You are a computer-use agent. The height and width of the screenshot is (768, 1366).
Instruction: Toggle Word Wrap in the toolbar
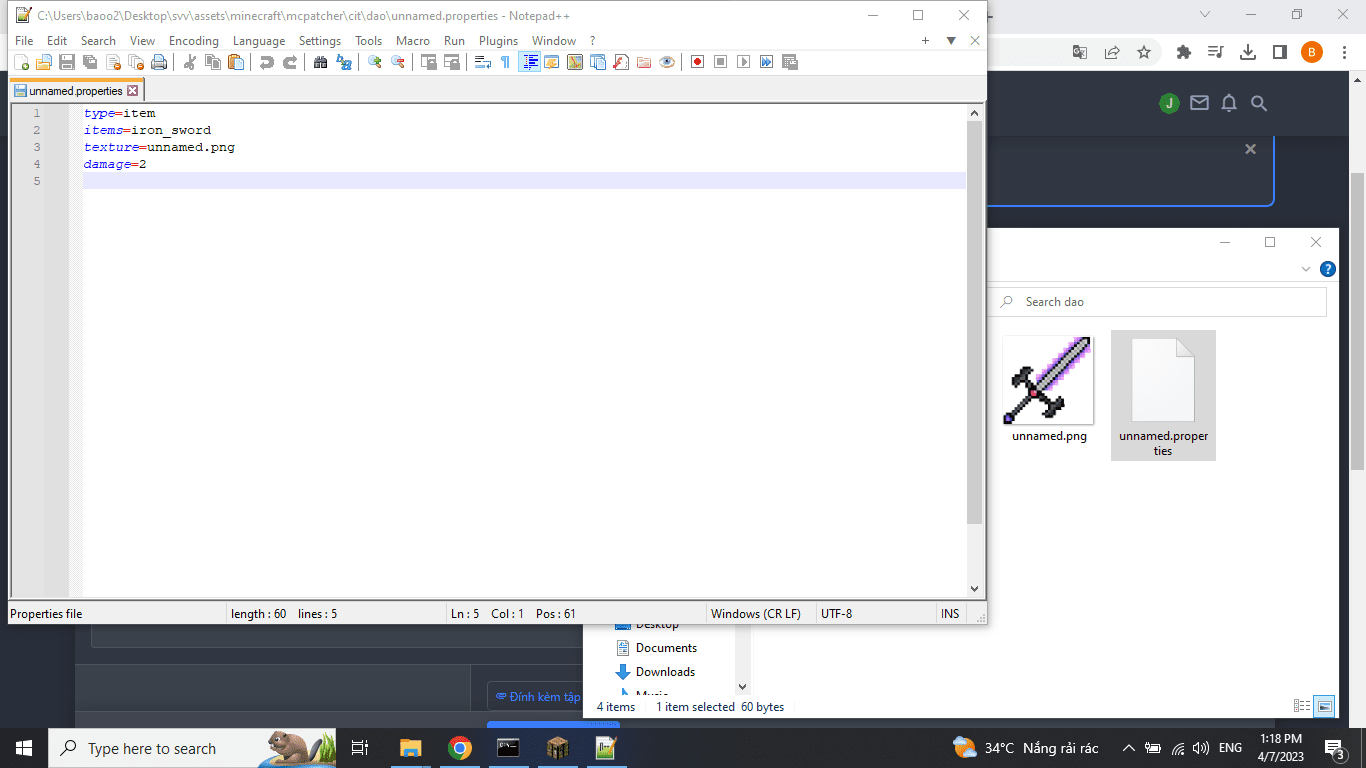483,62
